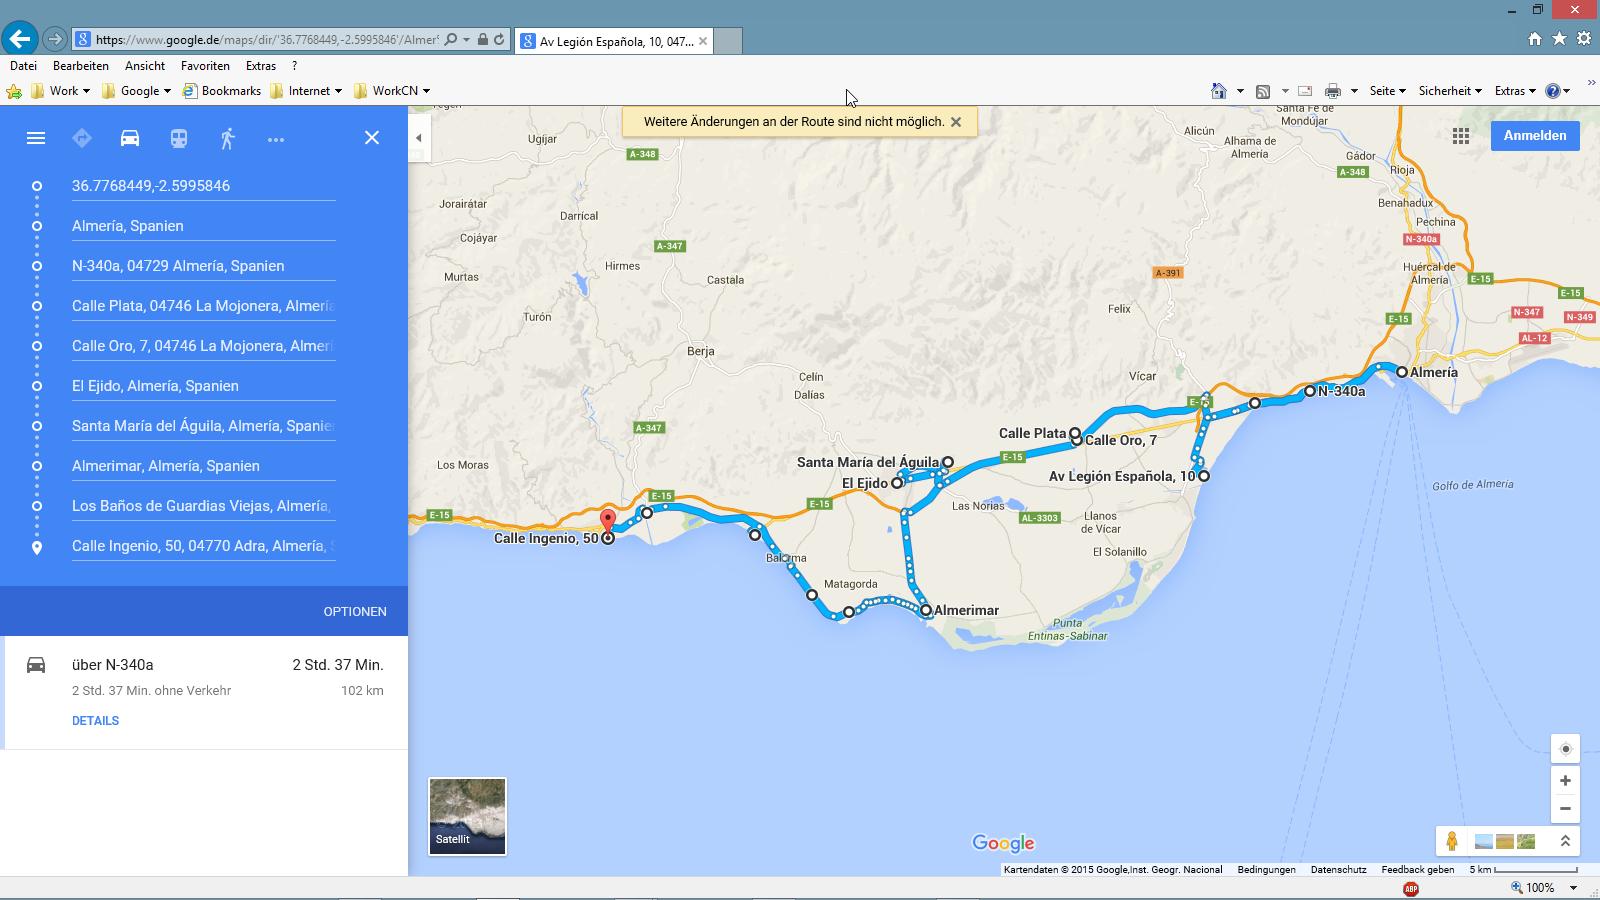Expand the imagery panel chevrons
This screenshot has width=1600, height=900.
click(1565, 842)
